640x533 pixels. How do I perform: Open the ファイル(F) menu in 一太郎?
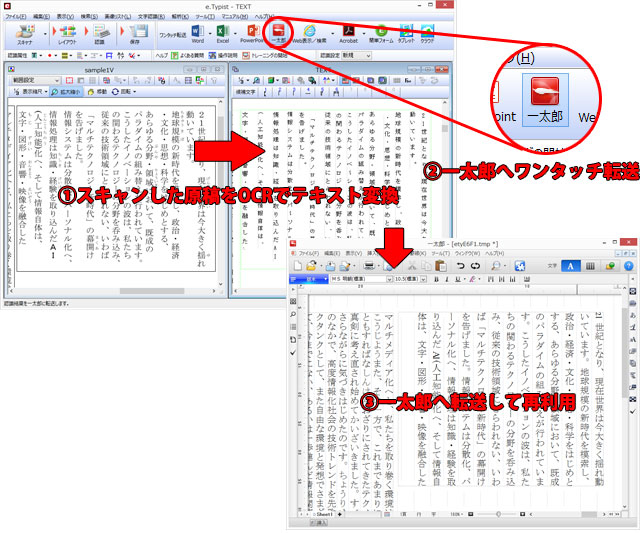pyautogui.click(x=308, y=253)
